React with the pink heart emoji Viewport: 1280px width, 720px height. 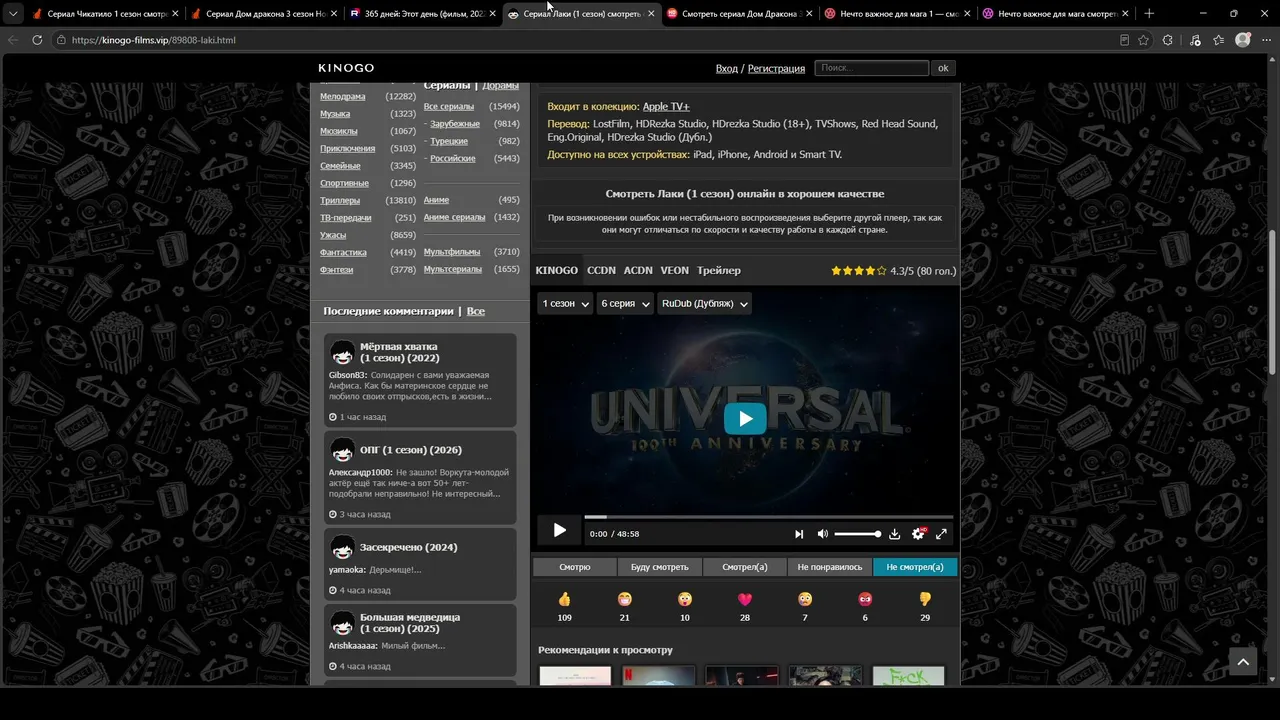pyautogui.click(x=744, y=599)
